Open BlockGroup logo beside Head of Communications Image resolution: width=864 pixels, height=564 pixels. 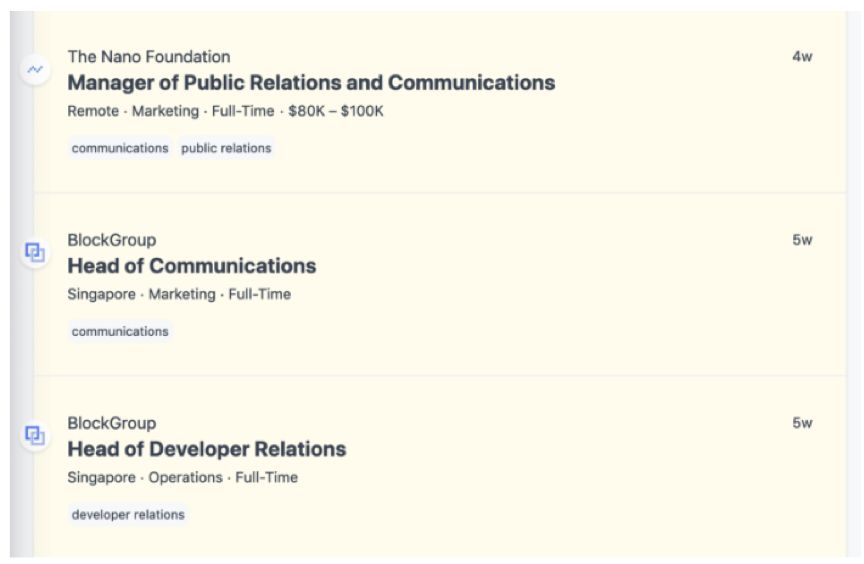pyautogui.click(x=35, y=253)
